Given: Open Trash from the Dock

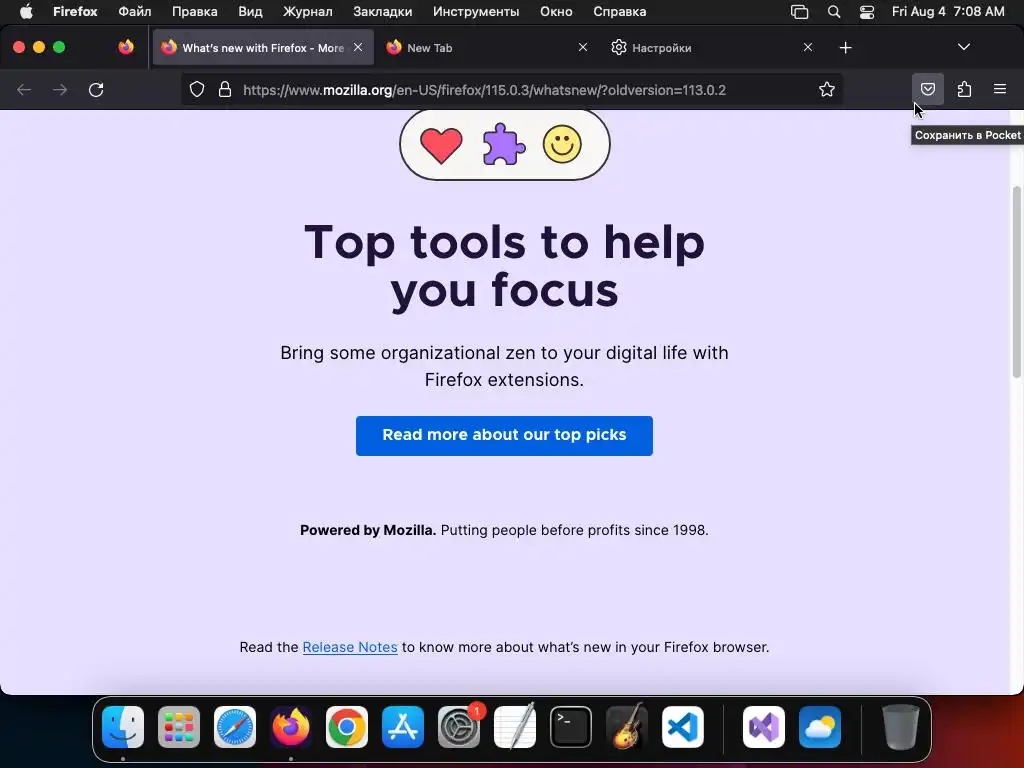Looking at the screenshot, I should 901,727.
